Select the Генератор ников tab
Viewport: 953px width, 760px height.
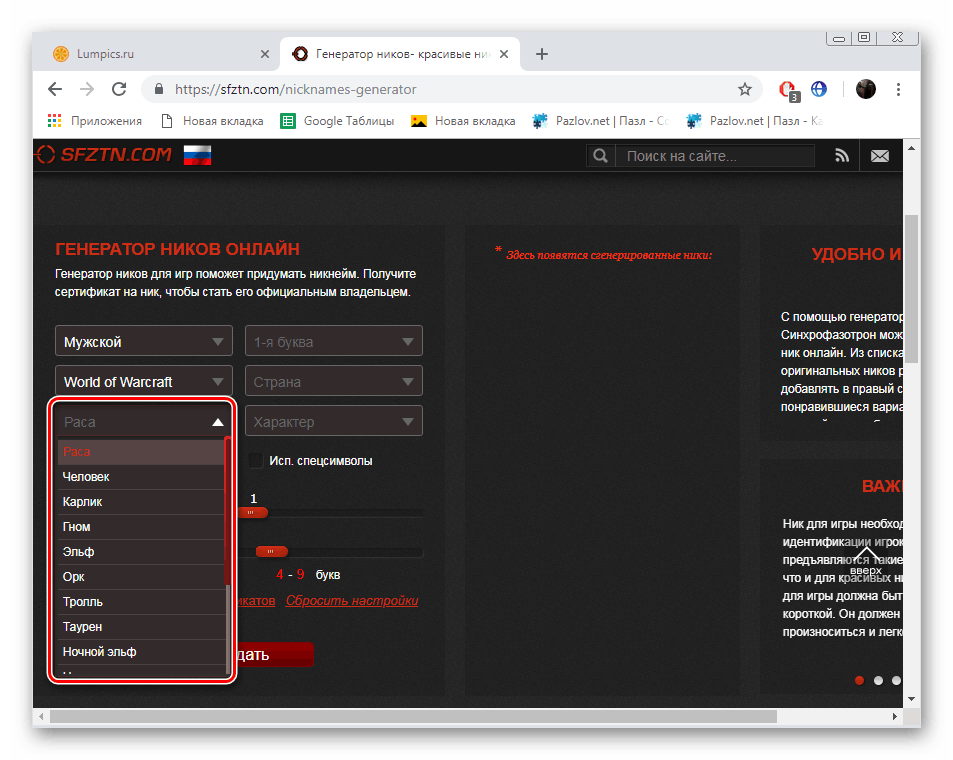coord(399,54)
